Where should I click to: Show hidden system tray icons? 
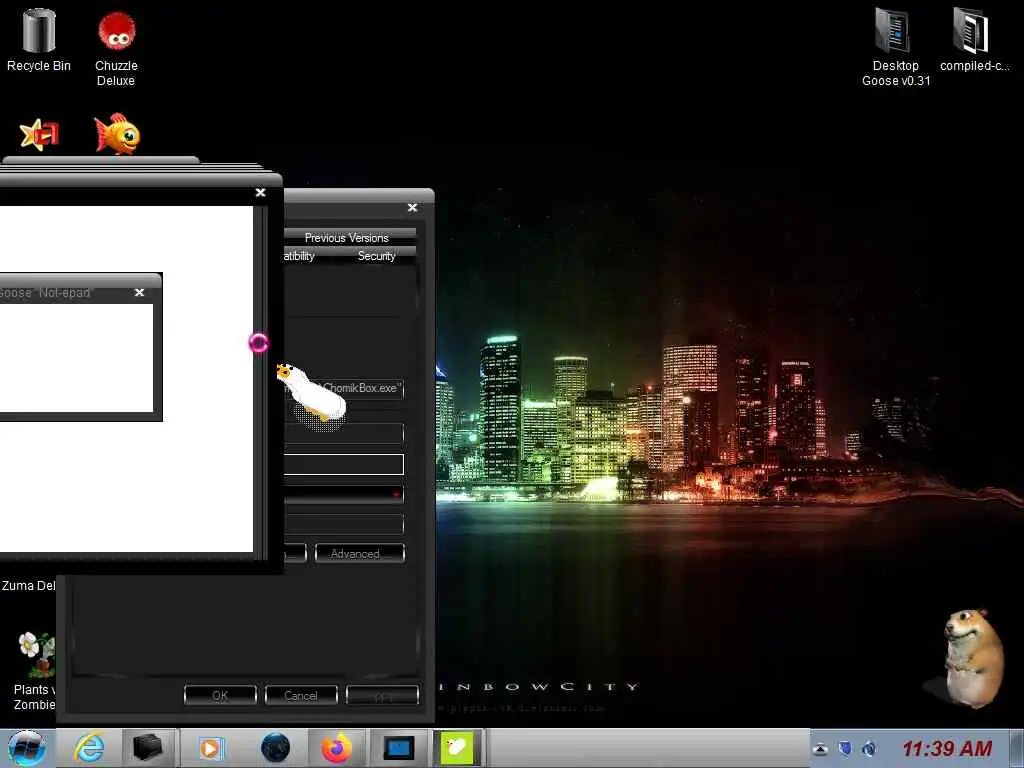click(820, 750)
